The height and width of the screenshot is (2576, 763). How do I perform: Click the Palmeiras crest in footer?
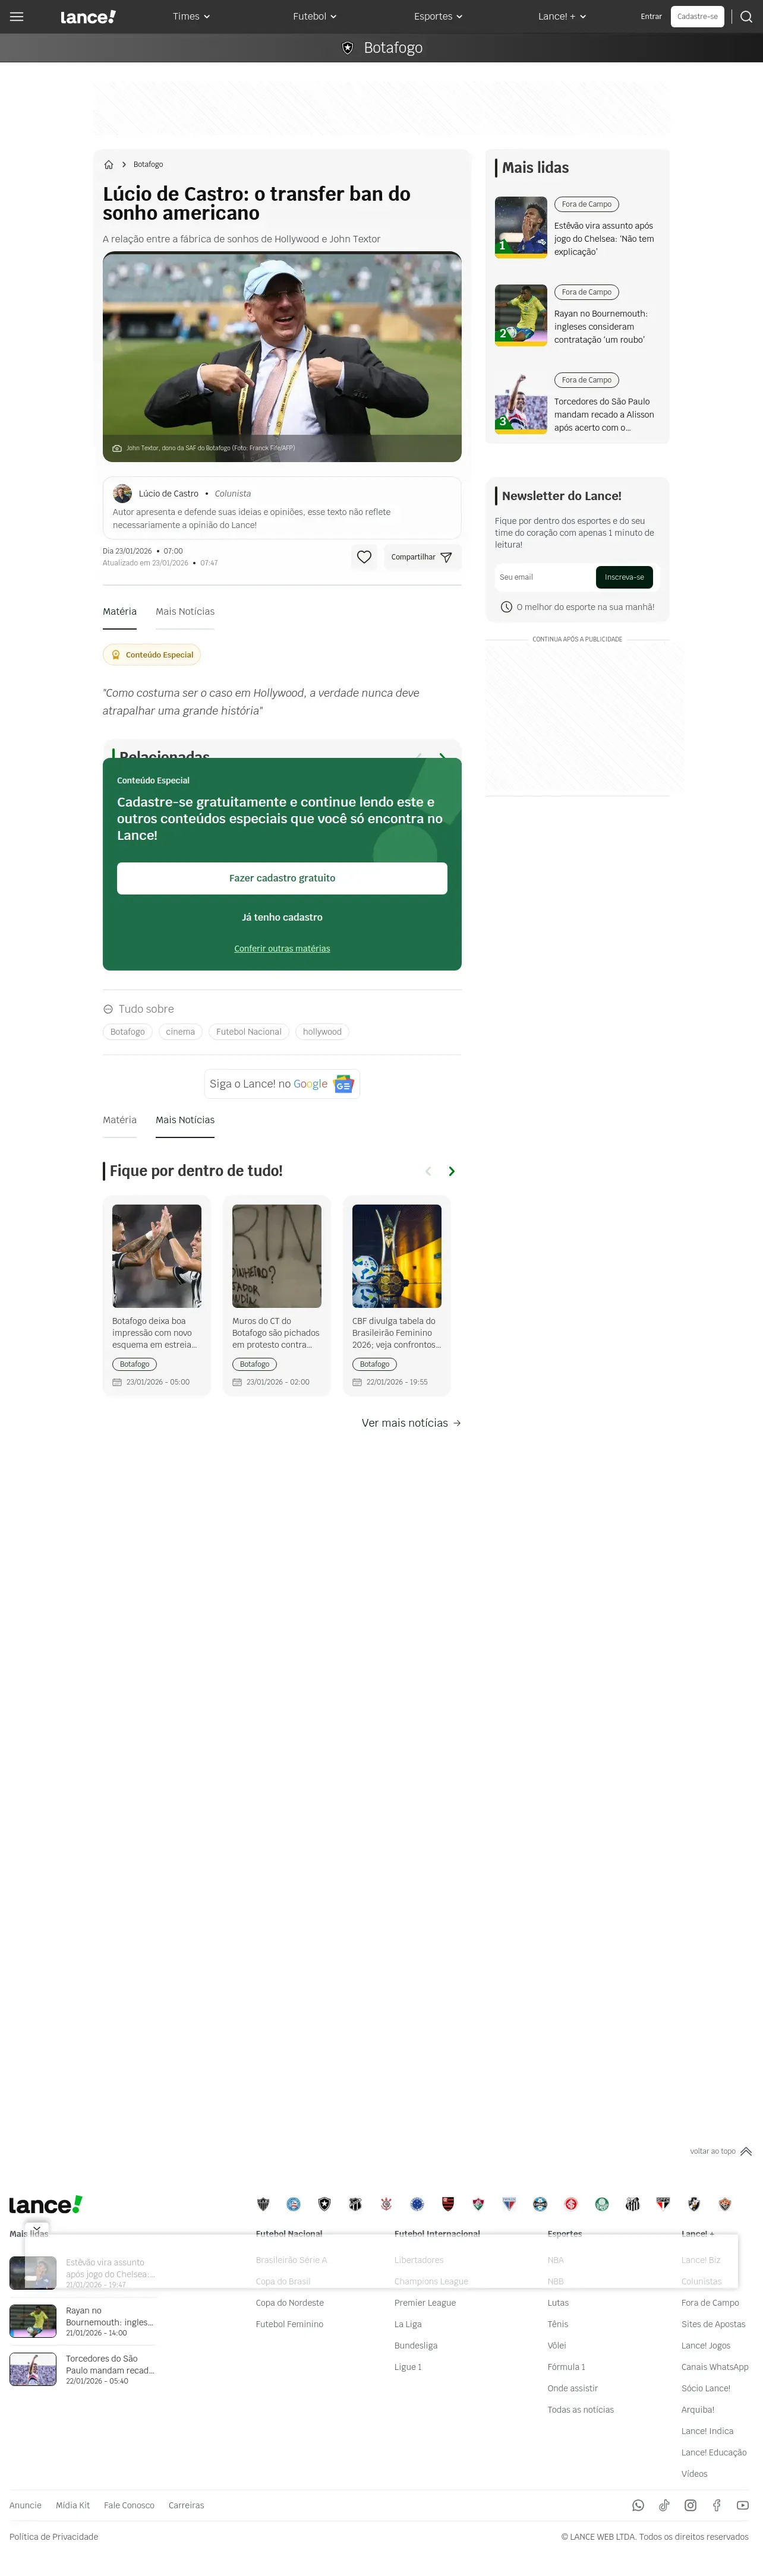point(602,2204)
